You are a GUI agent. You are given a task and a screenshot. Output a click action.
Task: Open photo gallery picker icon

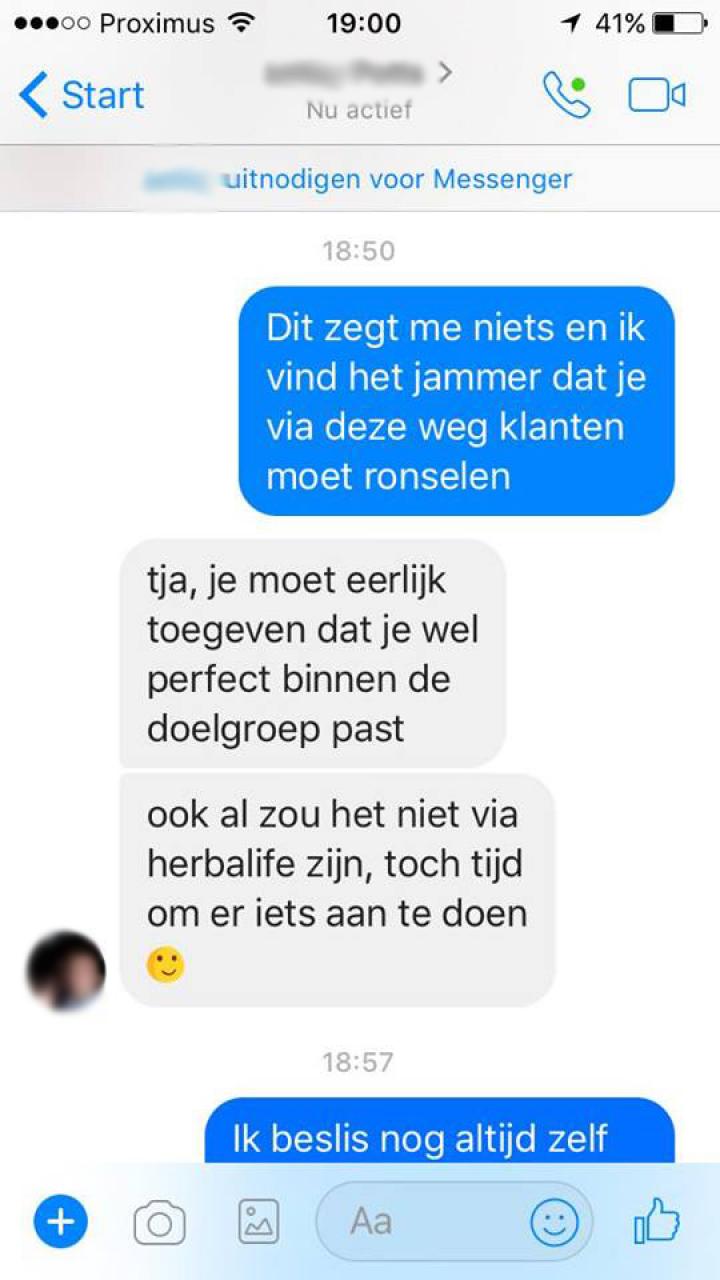pyautogui.click(x=258, y=1222)
